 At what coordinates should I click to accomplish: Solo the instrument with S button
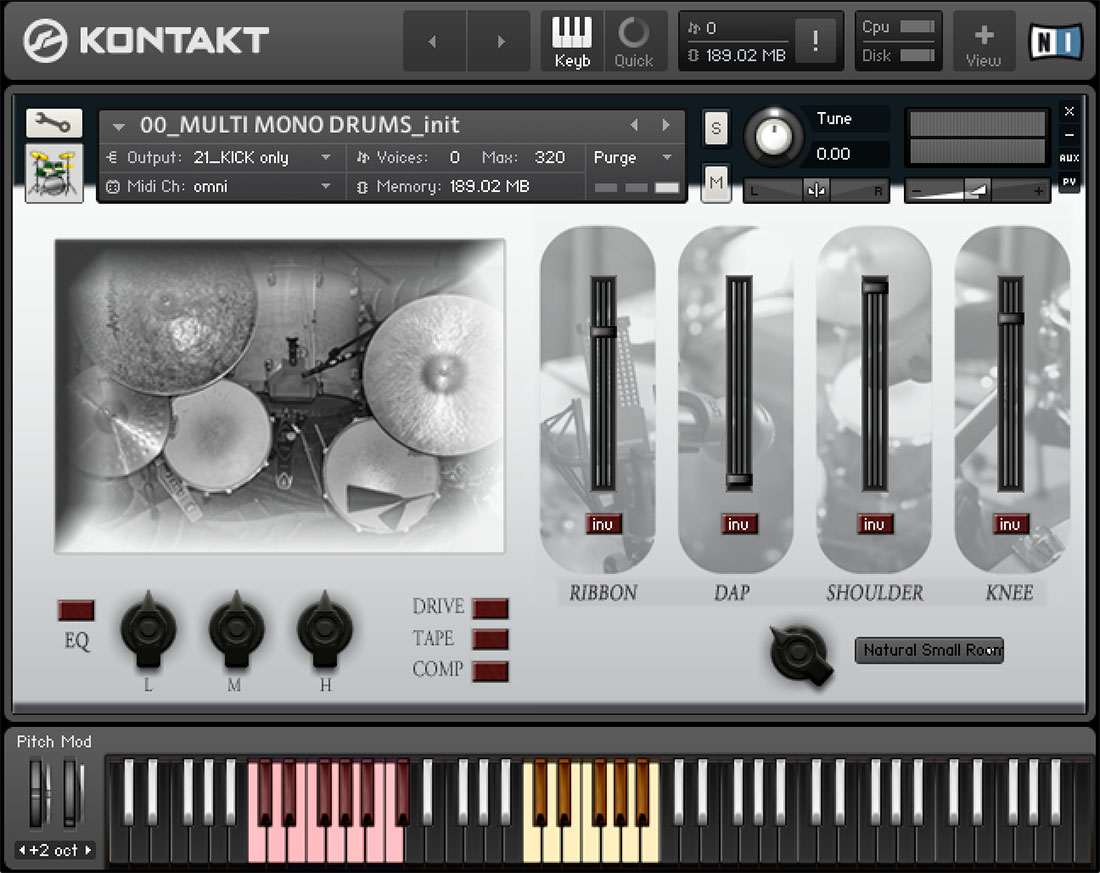[716, 128]
